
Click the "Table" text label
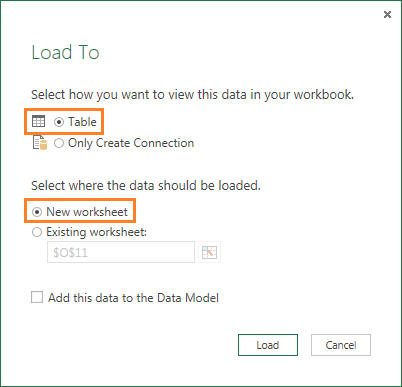tap(82, 122)
